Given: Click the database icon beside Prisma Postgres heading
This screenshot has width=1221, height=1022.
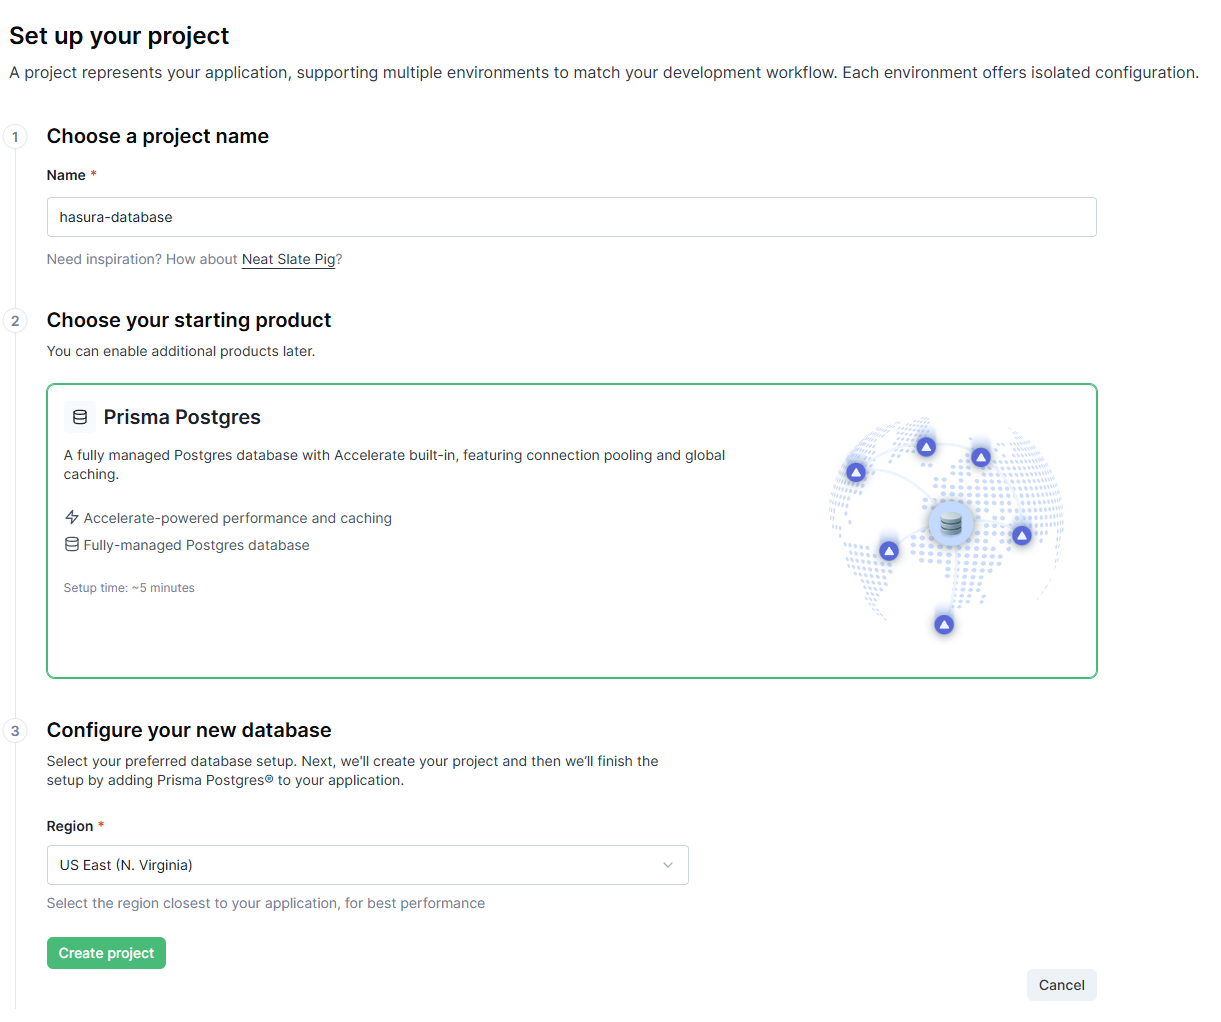Looking at the screenshot, I should 79,417.
